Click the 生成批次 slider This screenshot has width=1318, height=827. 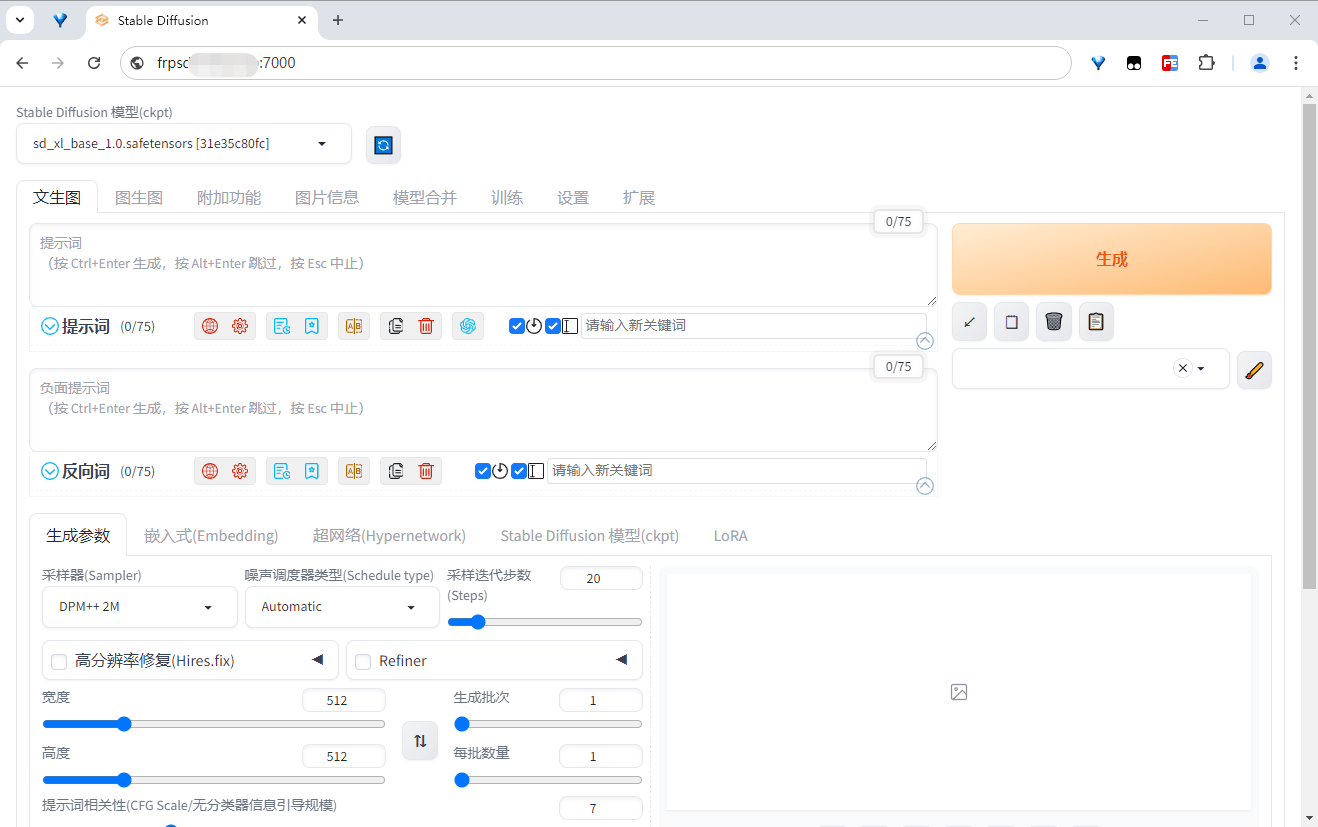(548, 724)
